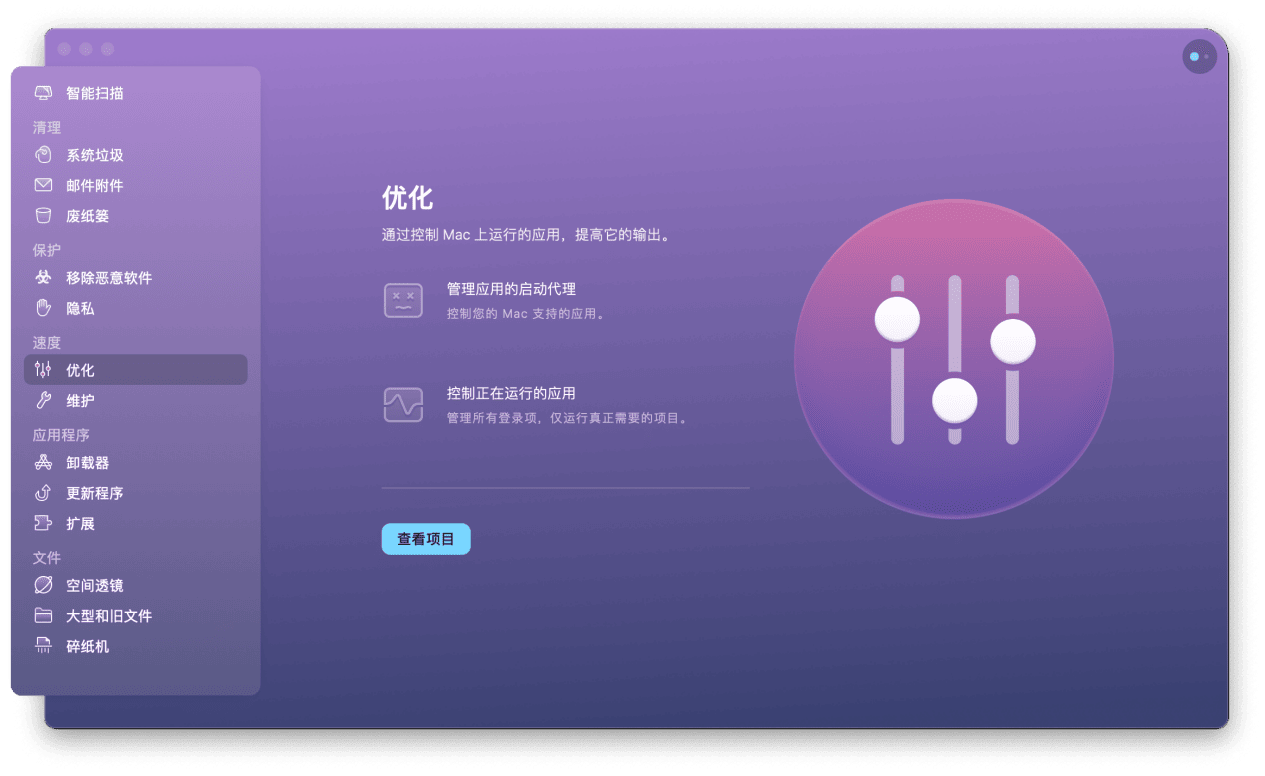Go to 更新程序 module
The width and height of the screenshot is (1265, 776).
(136, 493)
